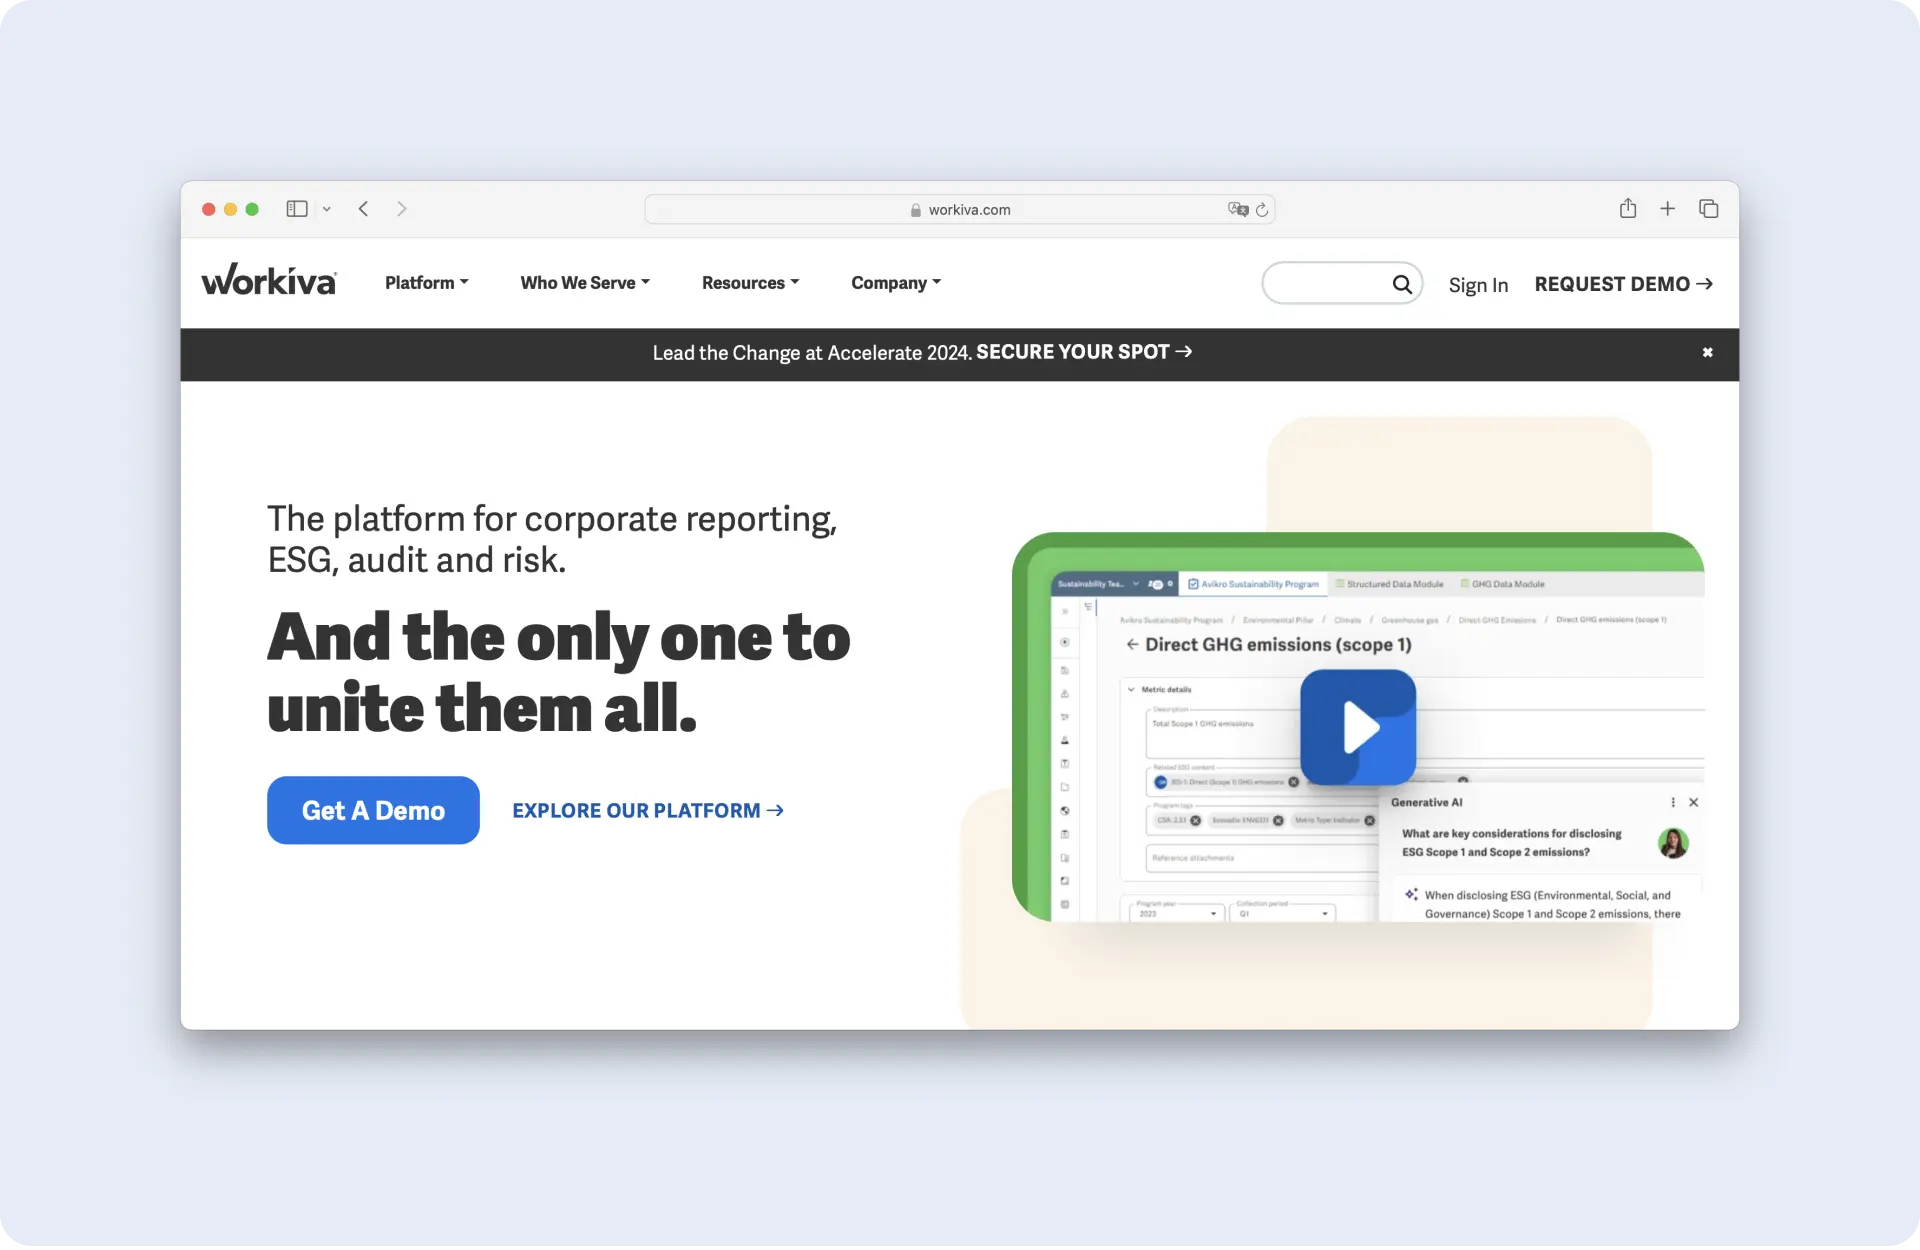Screen dimensions: 1920x1250
Task: Reload the workiva.com page
Action: coord(1262,210)
